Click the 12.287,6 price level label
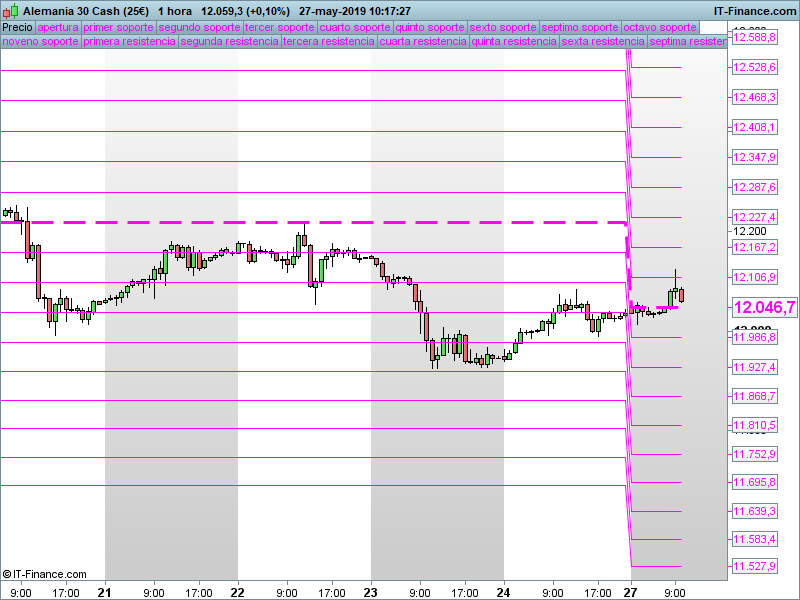Screen dimensions: 800x600 click(755, 187)
